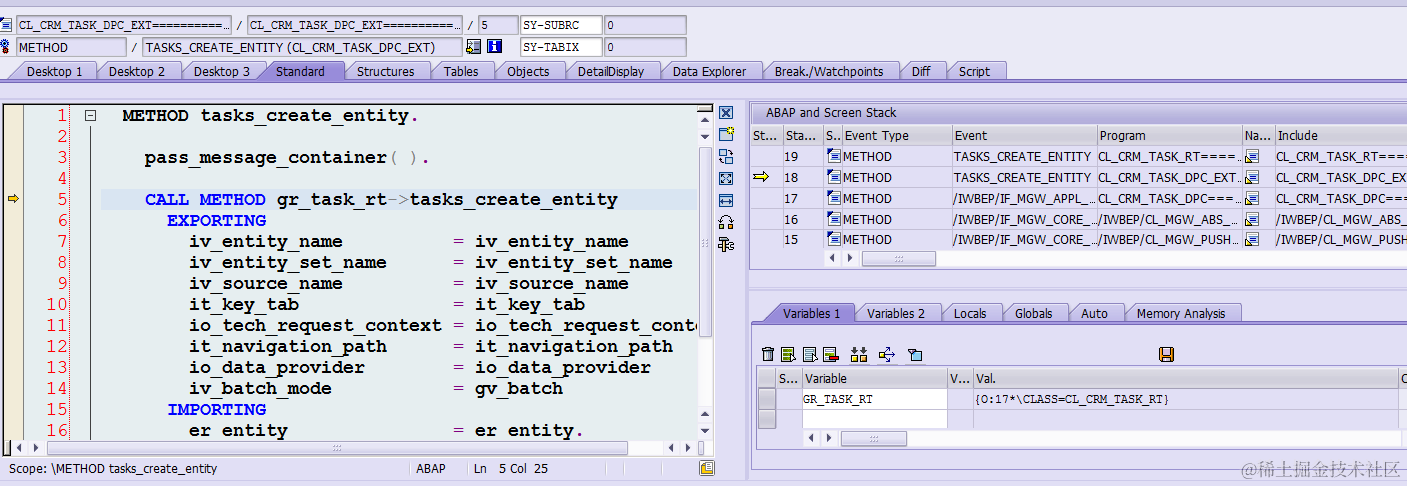
Task: Click the stack kind icon in row 19
Action: [833, 157]
